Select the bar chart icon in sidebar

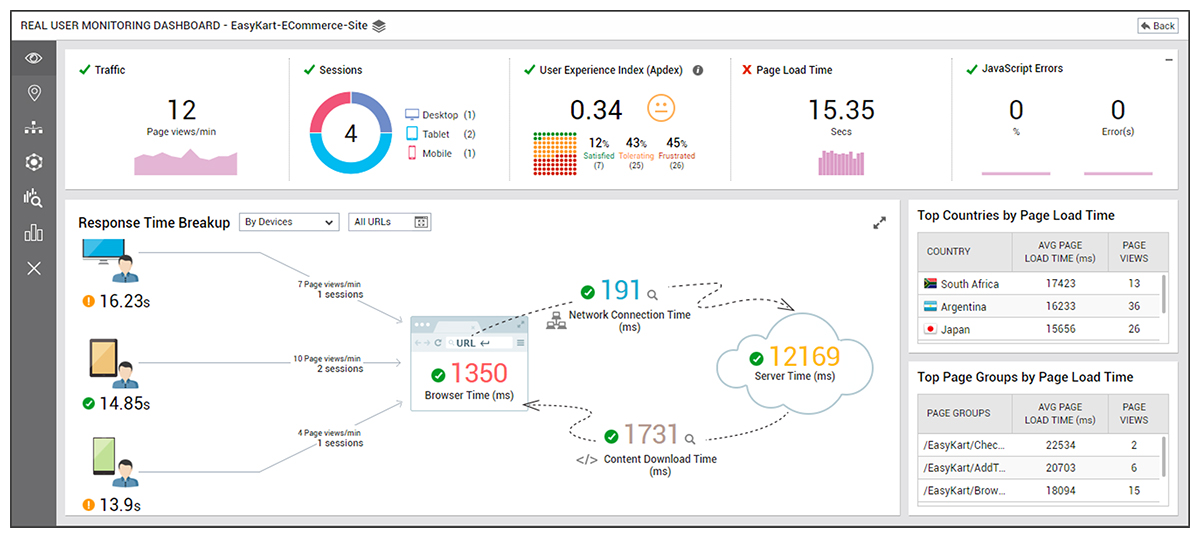(34, 233)
